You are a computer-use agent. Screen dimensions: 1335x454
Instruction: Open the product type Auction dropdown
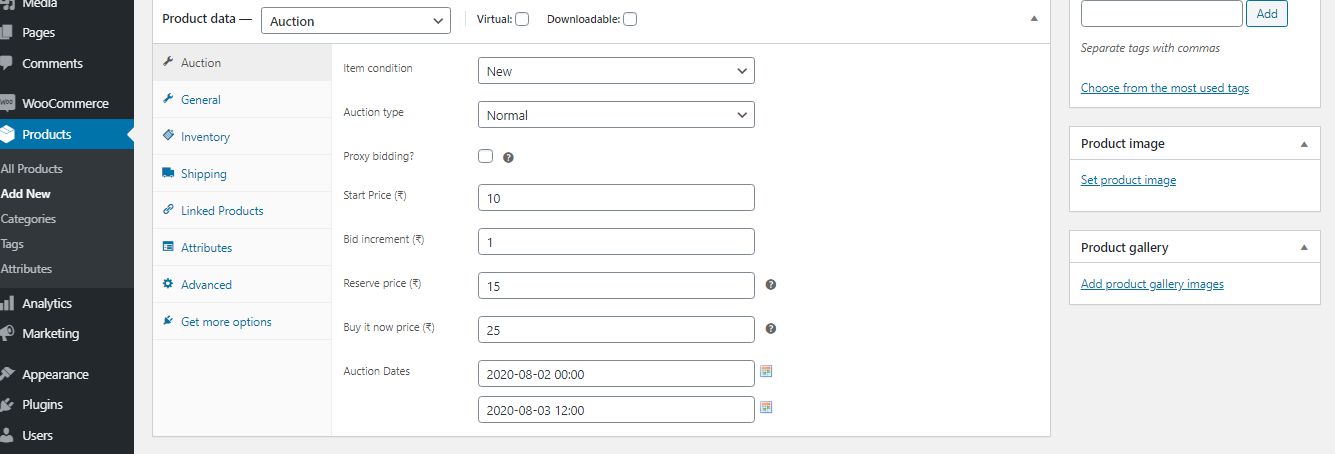point(355,21)
